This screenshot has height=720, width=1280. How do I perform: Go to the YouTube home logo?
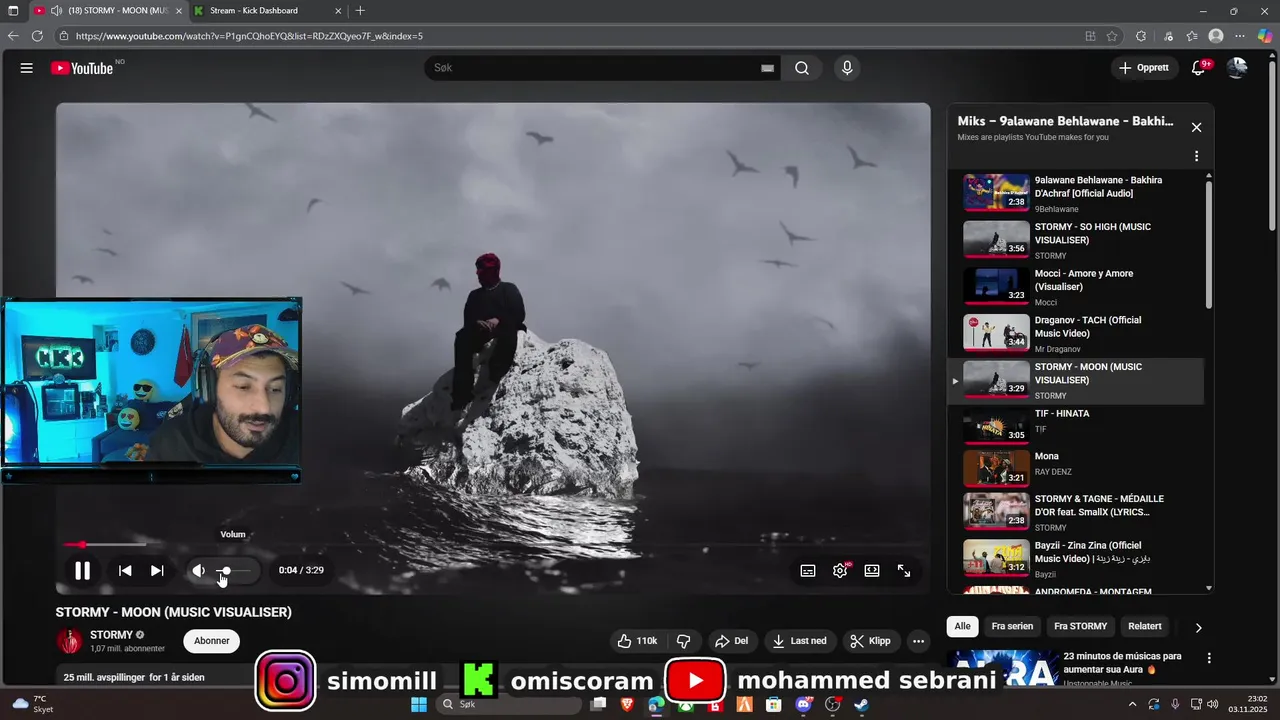[82, 68]
